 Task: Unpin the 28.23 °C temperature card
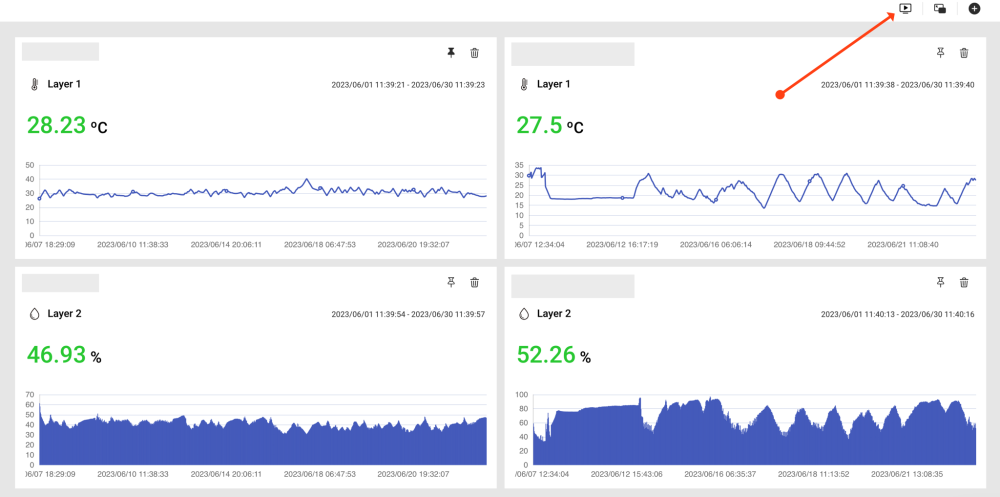click(x=451, y=53)
